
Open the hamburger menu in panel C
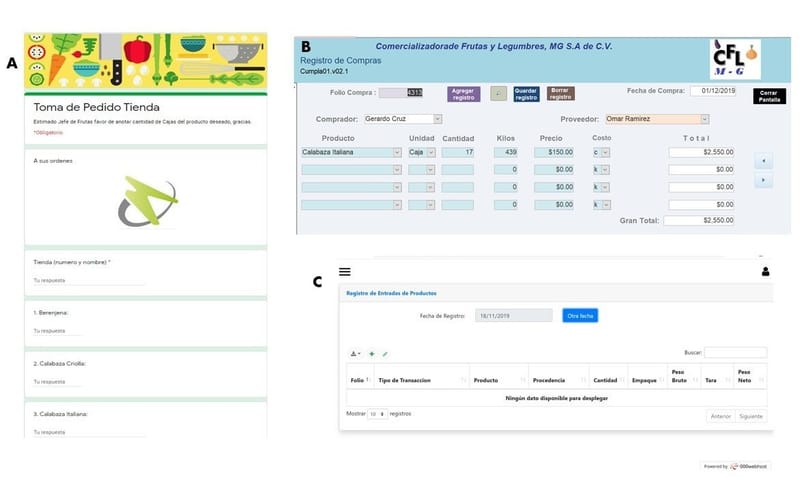pyautogui.click(x=345, y=272)
